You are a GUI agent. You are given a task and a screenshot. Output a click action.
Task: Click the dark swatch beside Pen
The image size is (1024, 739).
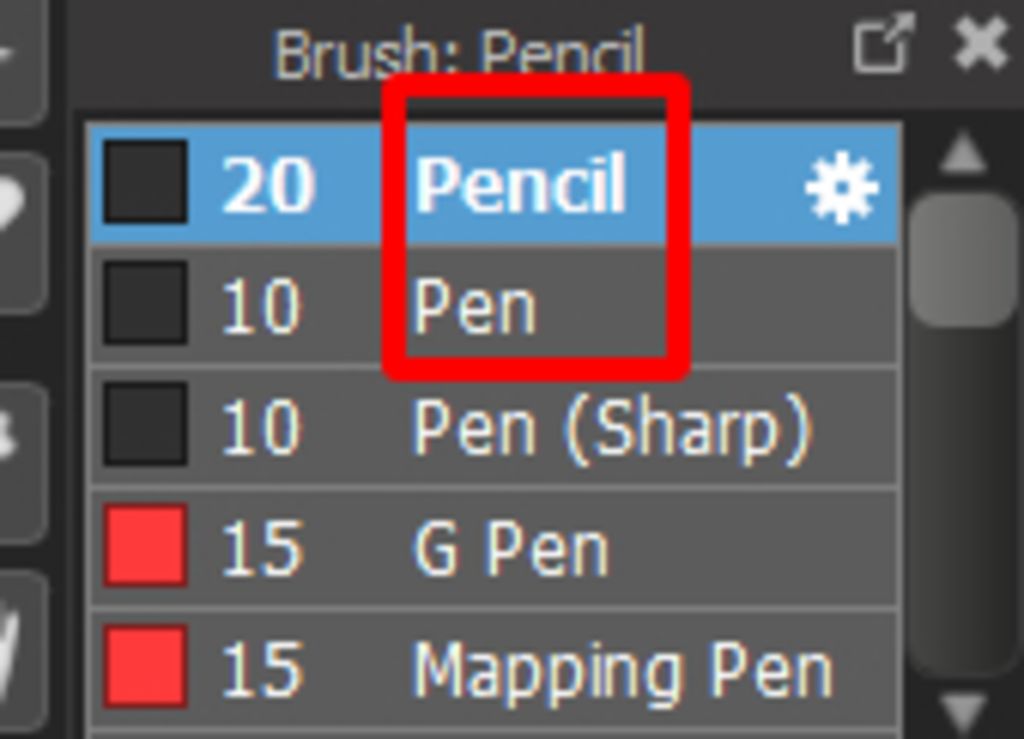coord(146,304)
